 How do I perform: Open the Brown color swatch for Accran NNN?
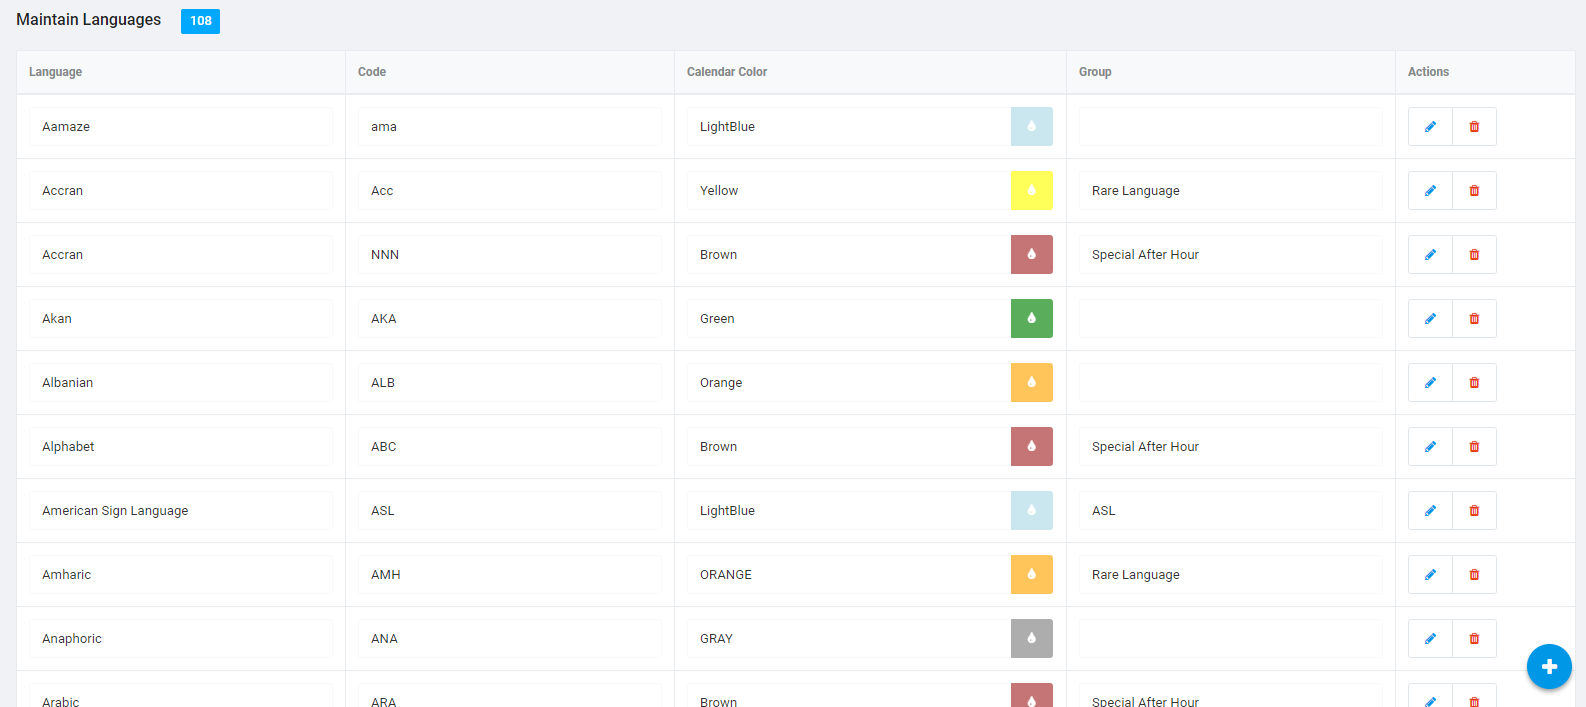coord(1032,255)
